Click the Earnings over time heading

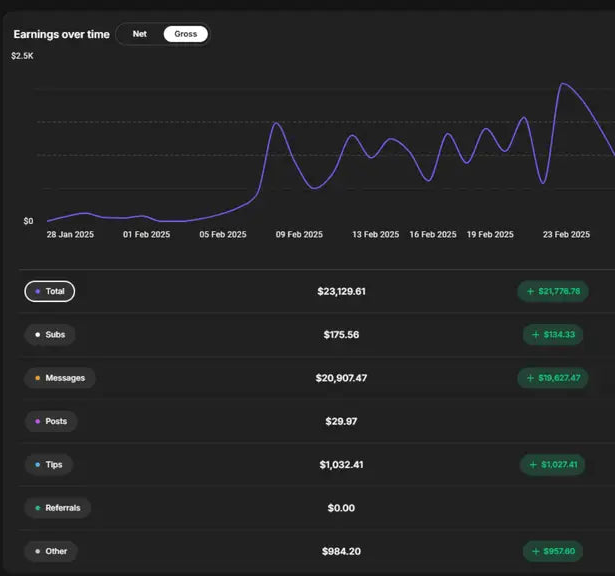[x=61, y=34]
